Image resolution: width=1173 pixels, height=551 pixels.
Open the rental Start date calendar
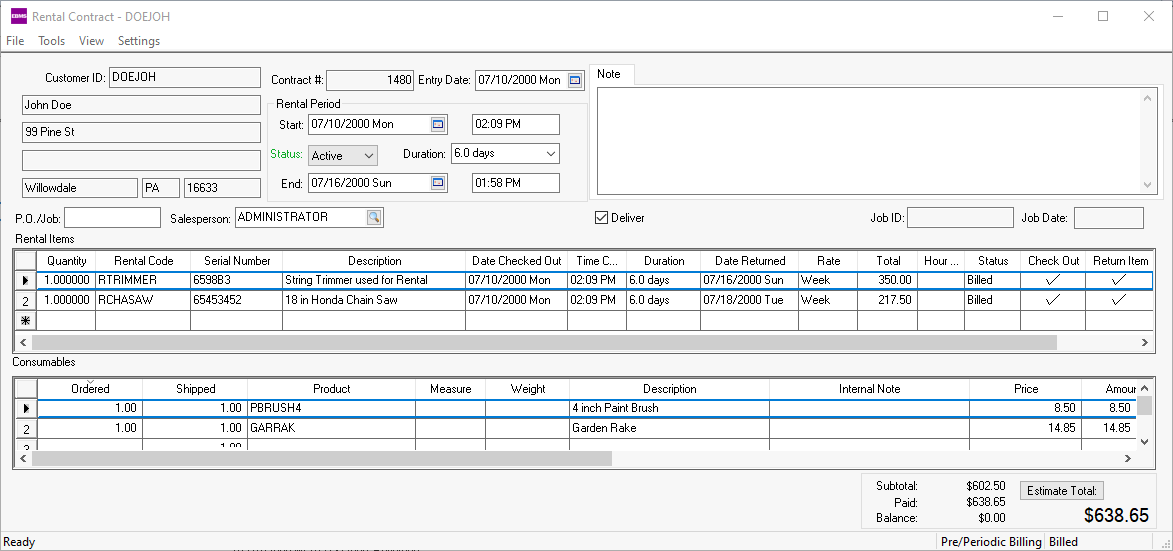pos(438,124)
